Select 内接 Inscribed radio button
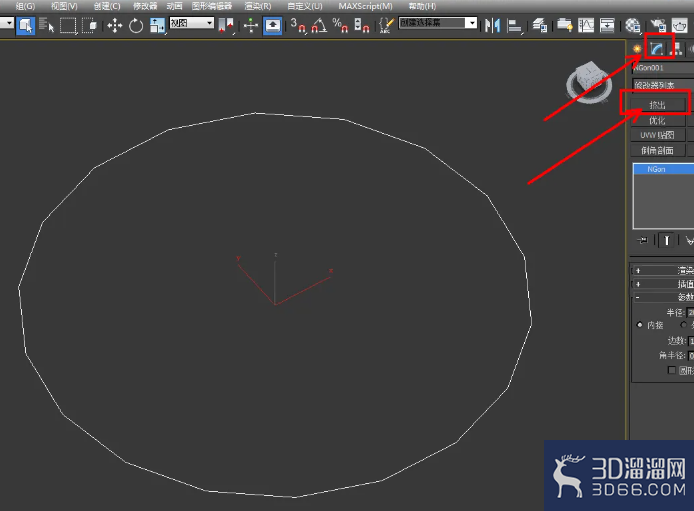The height and width of the screenshot is (511, 694). (x=640, y=325)
